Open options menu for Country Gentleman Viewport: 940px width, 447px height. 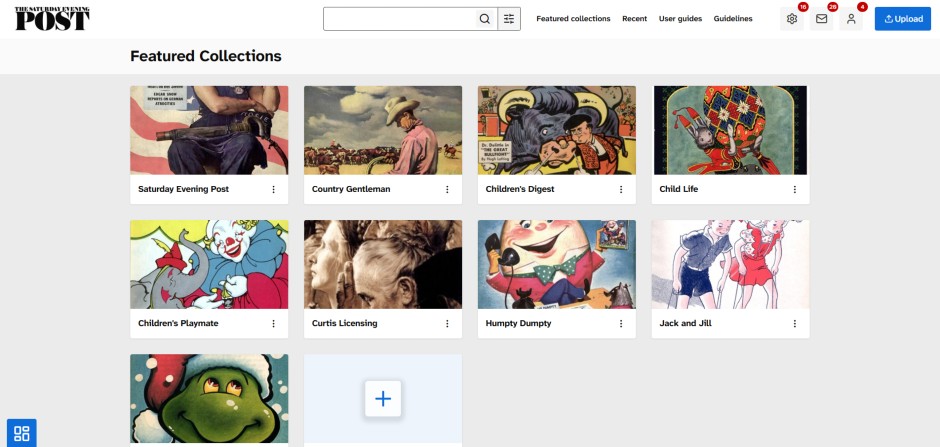click(447, 189)
